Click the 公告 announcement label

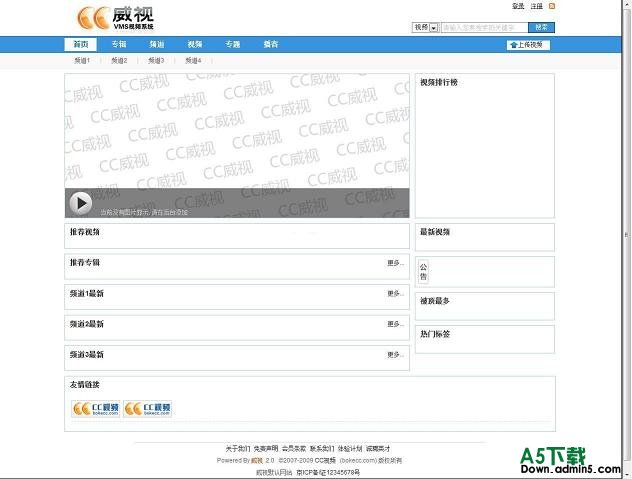[423, 271]
